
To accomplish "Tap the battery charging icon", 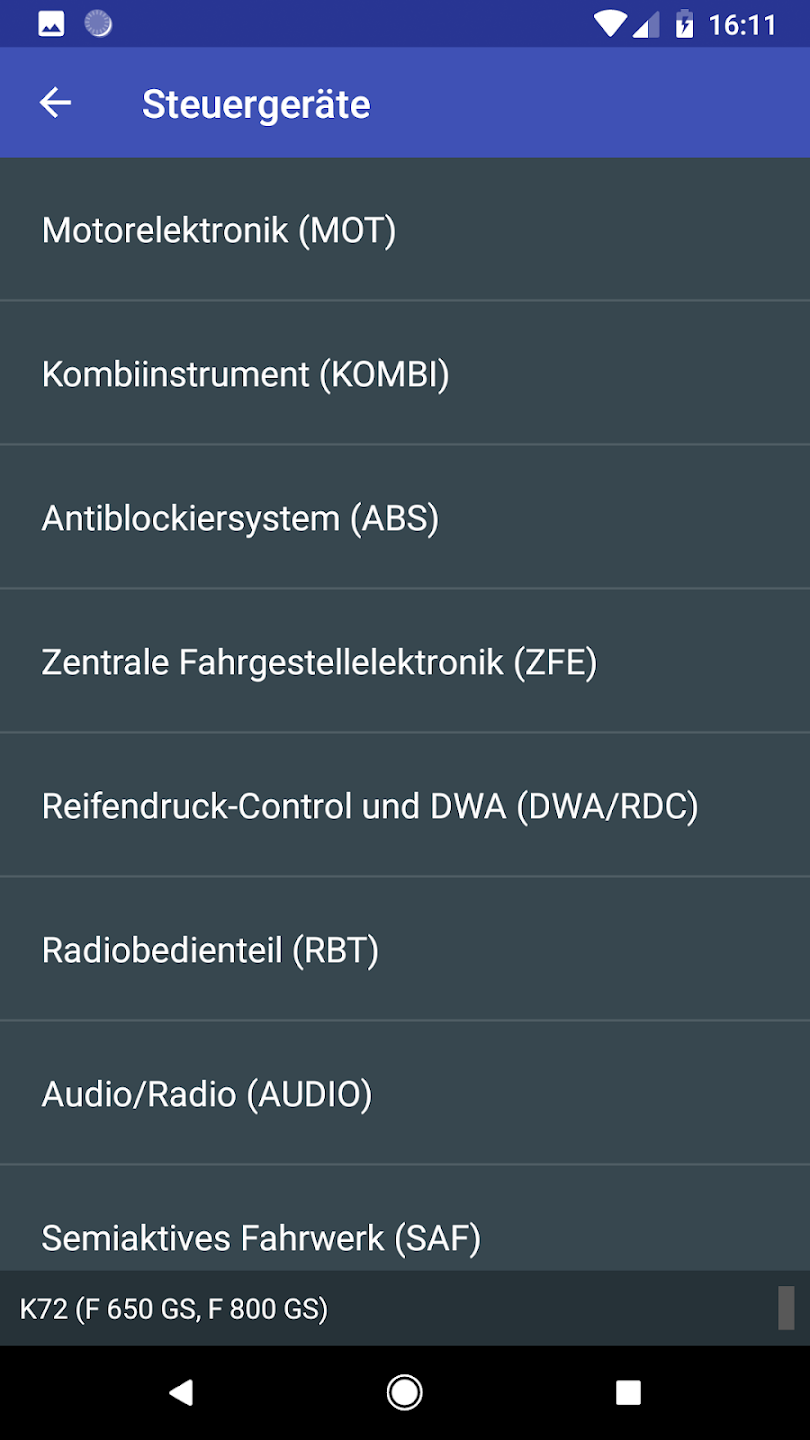I will click(685, 24).
